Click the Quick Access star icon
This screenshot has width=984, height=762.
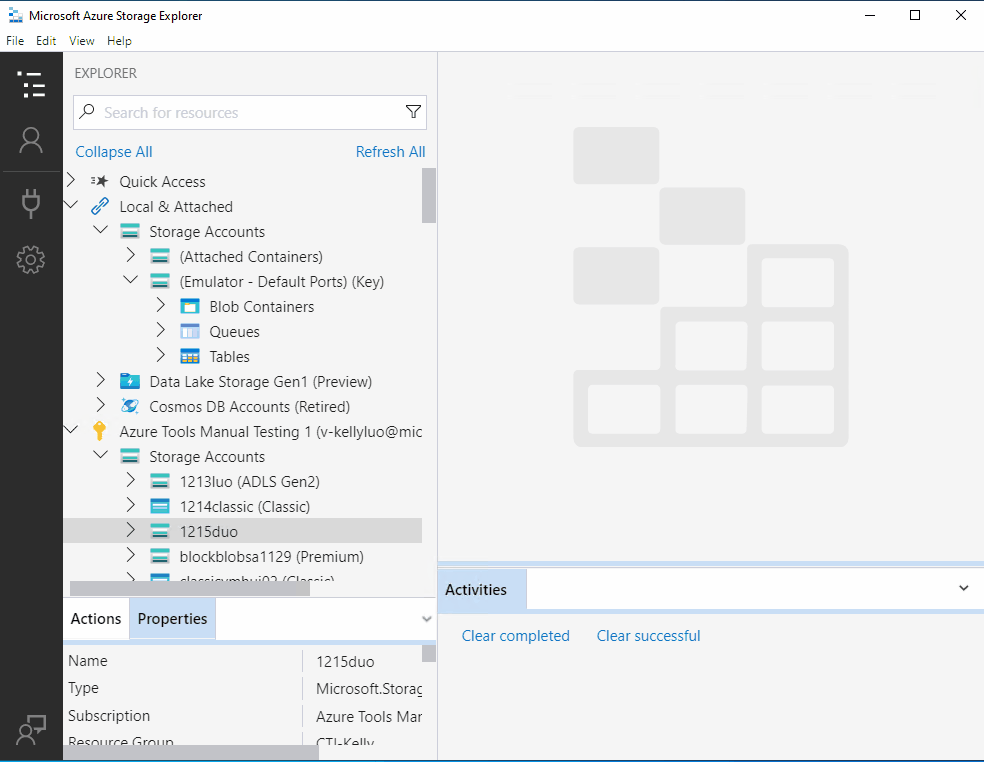(99, 181)
